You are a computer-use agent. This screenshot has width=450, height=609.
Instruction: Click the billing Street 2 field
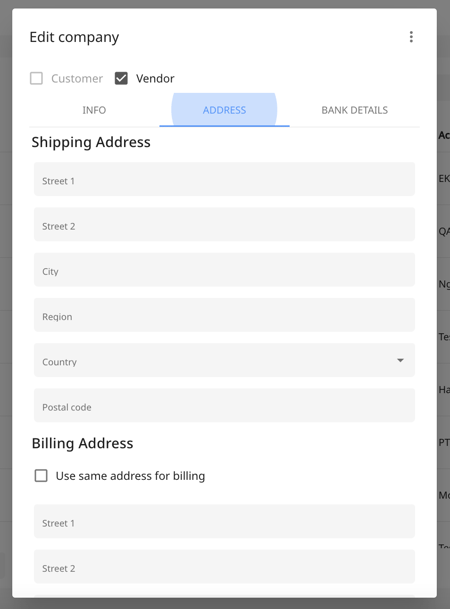224,566
